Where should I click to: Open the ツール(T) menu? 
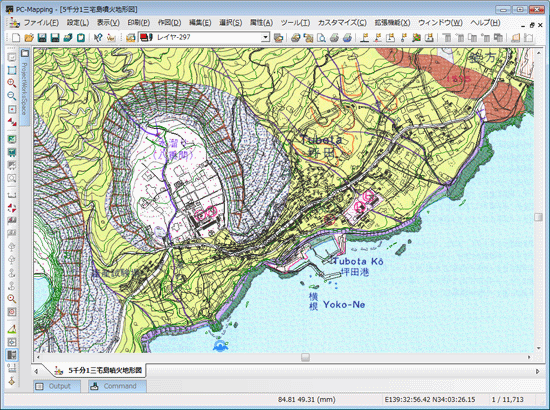pos(295,23)
